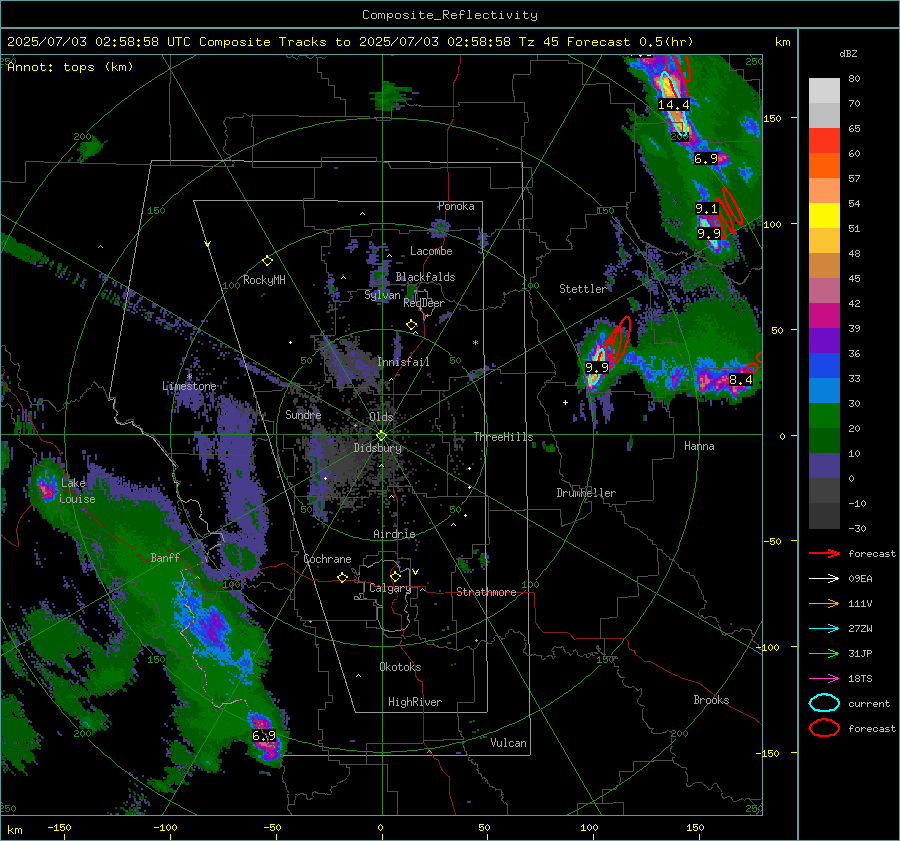Click the HighRiver label
Image resolution: width=900 pixels, height=841 pixels.
click(415, 702)
